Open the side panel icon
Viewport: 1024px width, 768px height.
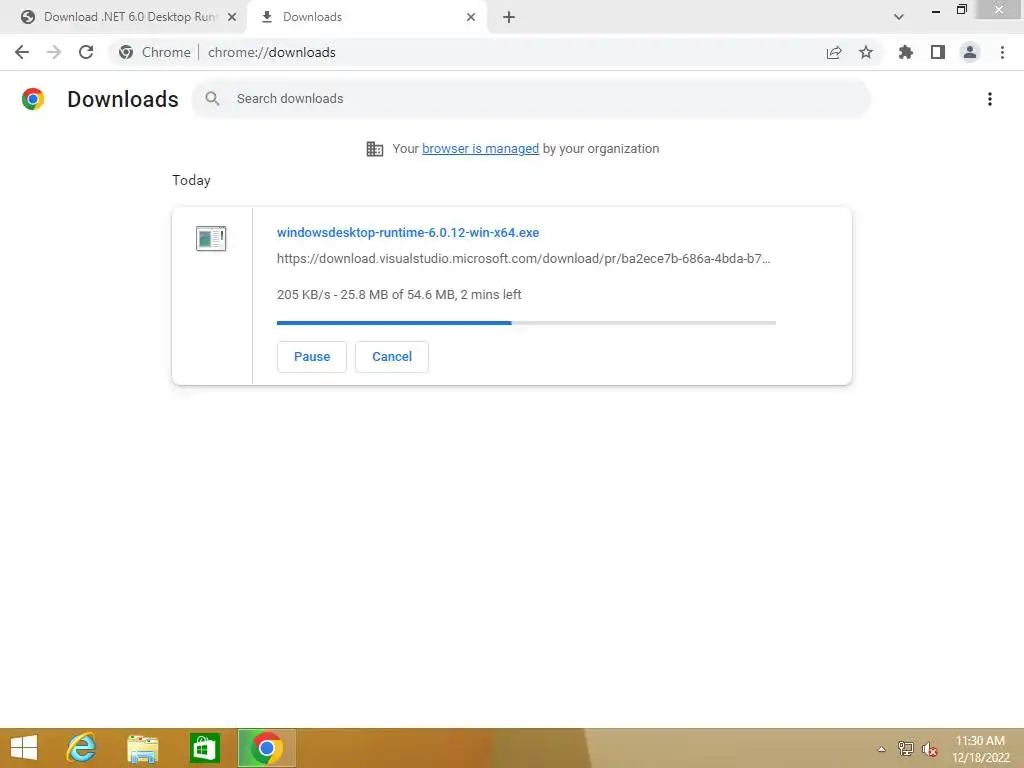(938, 52)
